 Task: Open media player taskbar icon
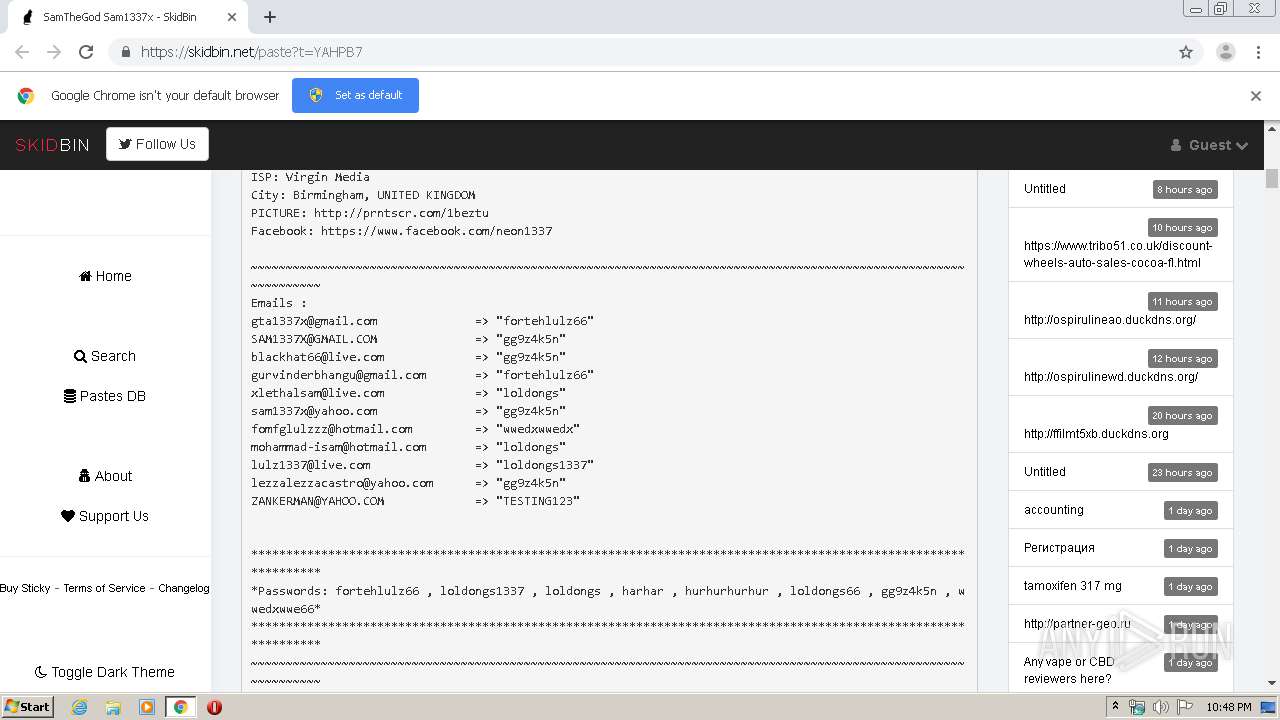point(147,707)
